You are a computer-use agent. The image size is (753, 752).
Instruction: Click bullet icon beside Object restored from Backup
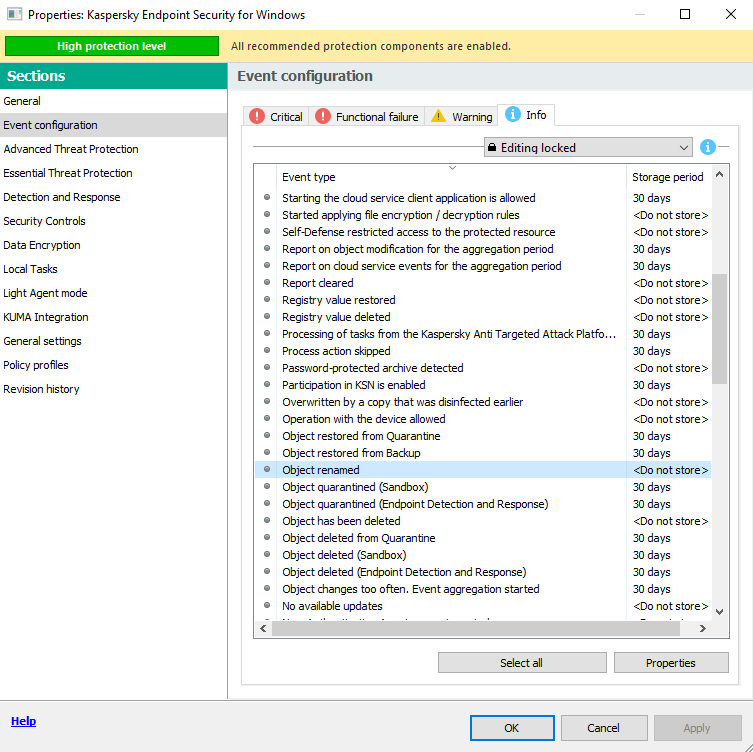[267, 452]
